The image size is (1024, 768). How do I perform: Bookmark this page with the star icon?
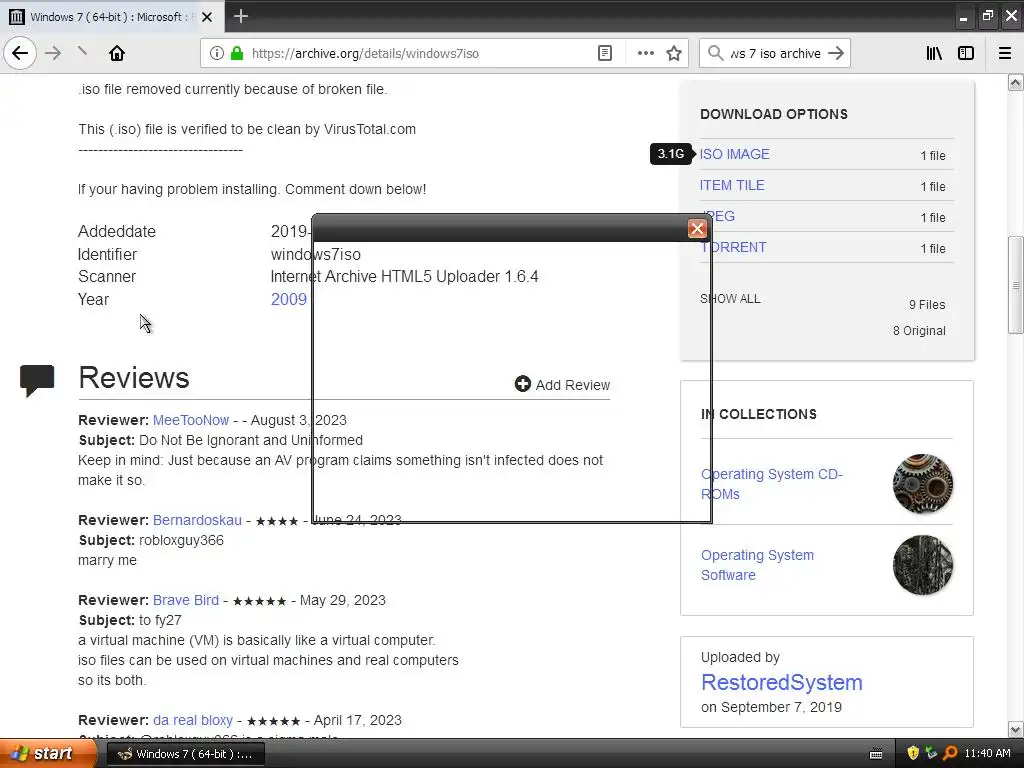(674, 53)
